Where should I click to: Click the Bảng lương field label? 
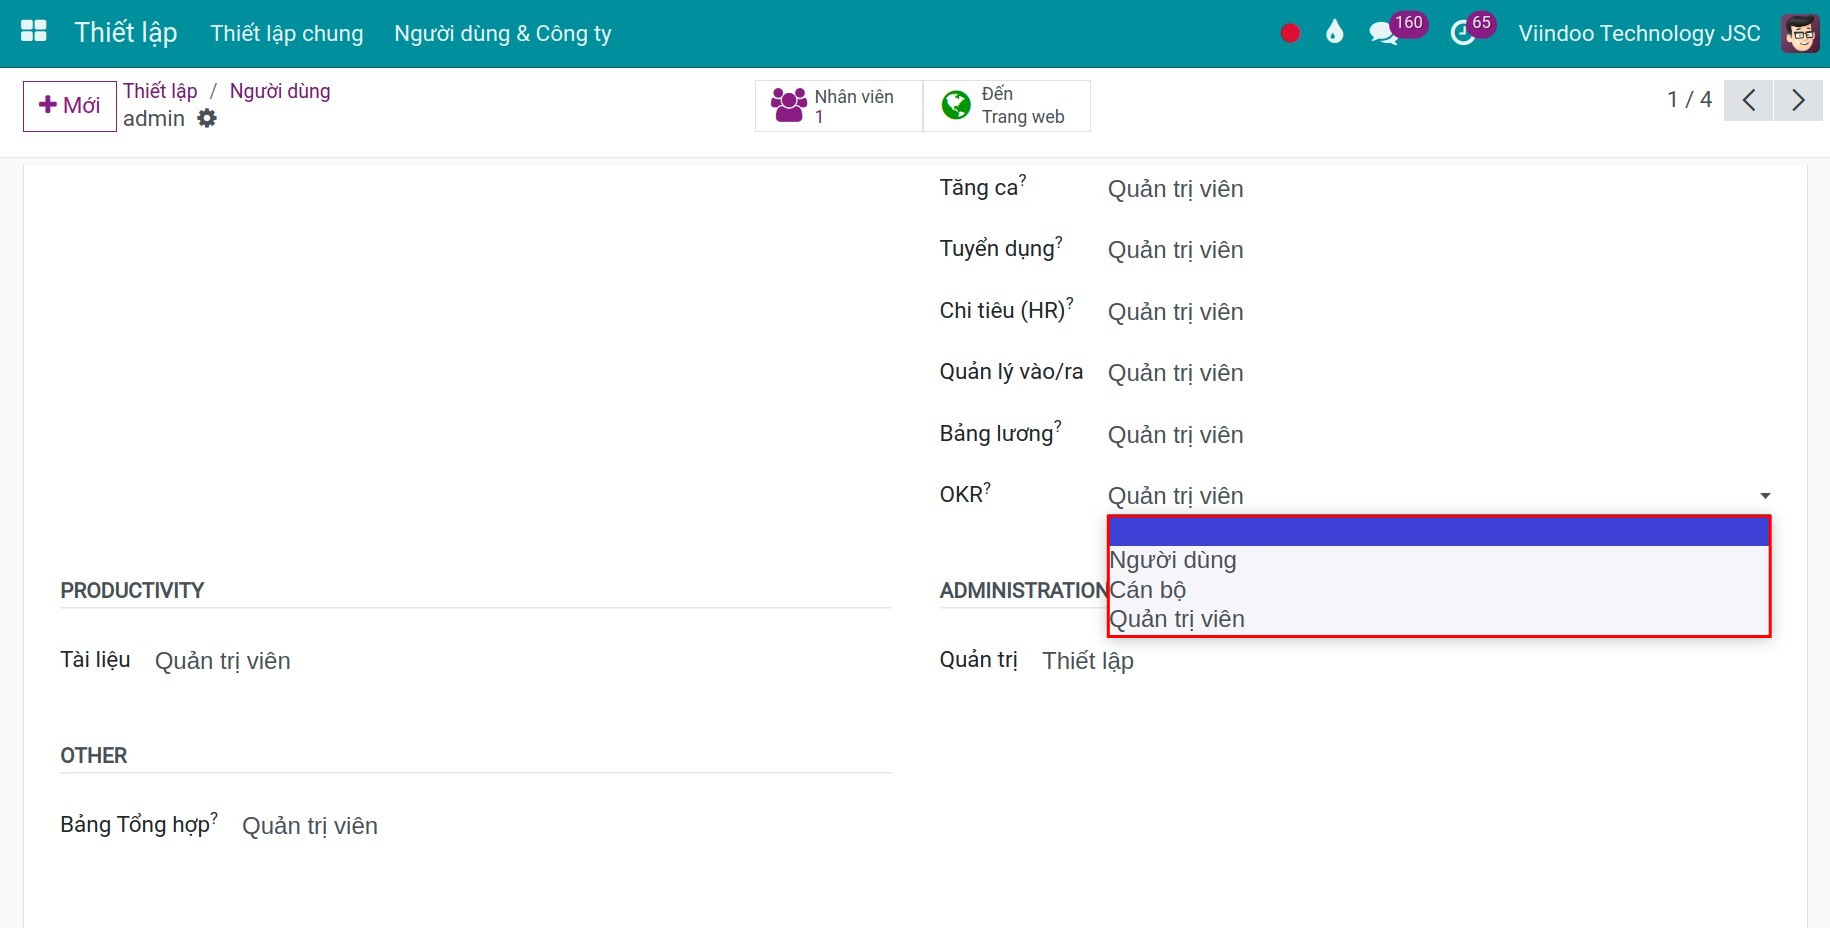[997, 434]
